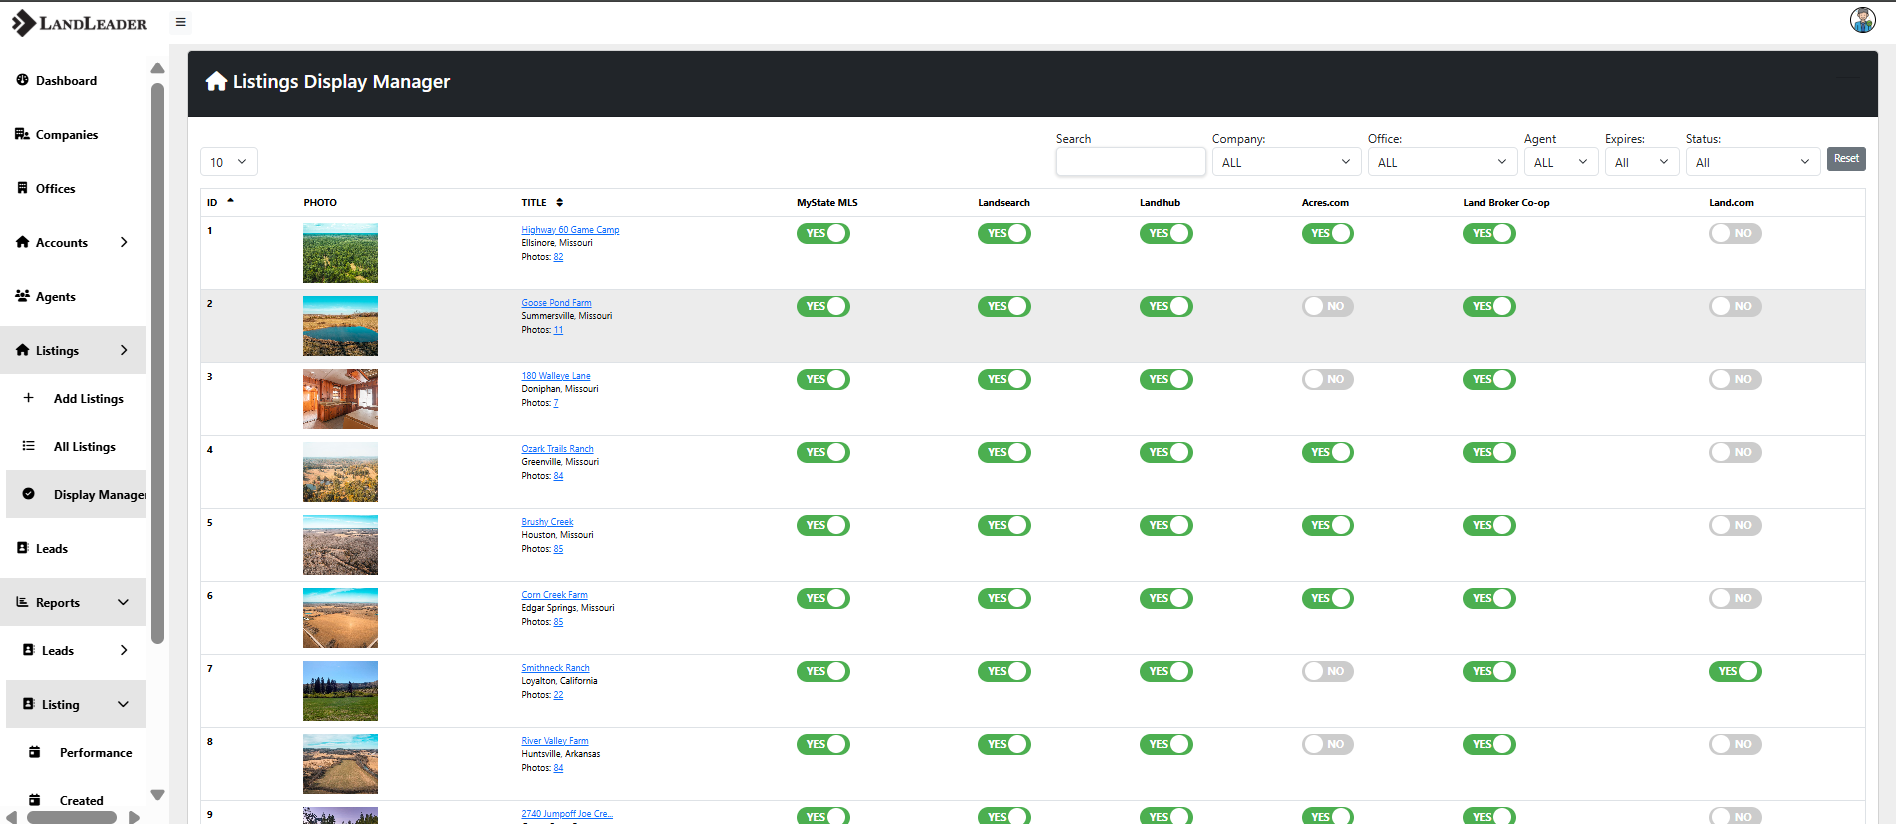Open the Add Listings page
Image resolution: width=1896 pixels, height=824 pixels.
[76, 398]
